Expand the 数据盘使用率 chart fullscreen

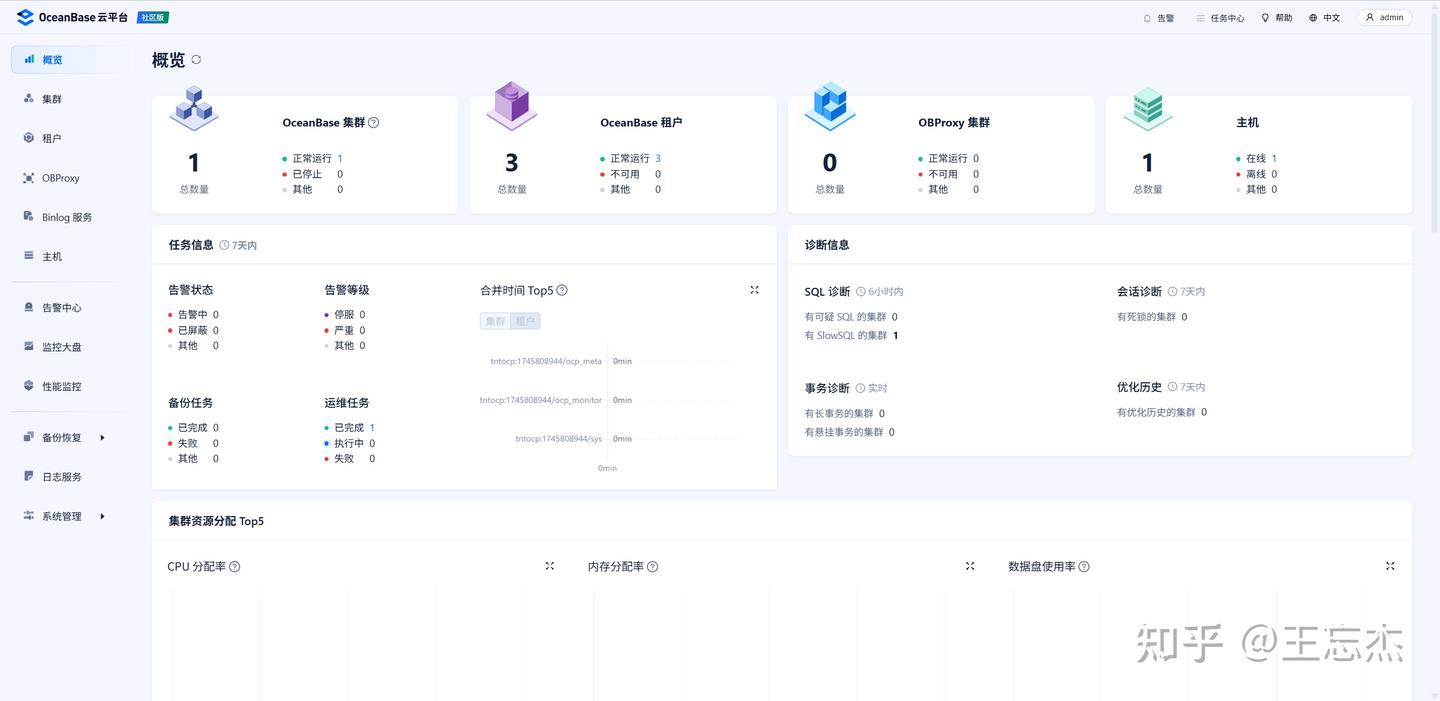click(1390, 566)
